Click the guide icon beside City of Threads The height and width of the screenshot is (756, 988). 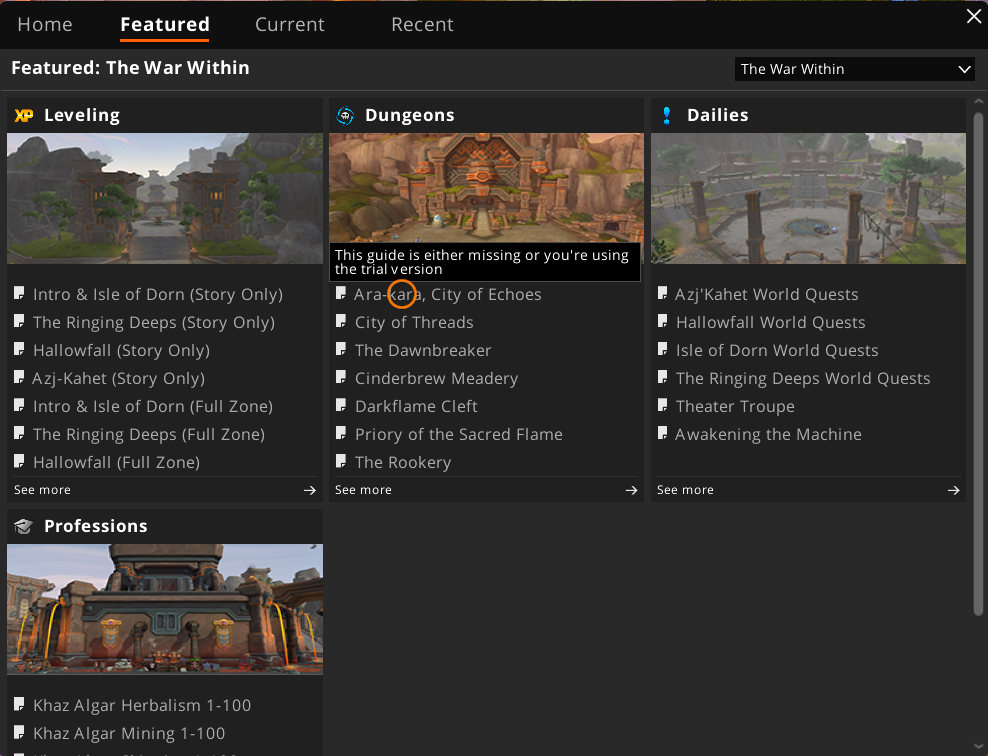(341, 322)
